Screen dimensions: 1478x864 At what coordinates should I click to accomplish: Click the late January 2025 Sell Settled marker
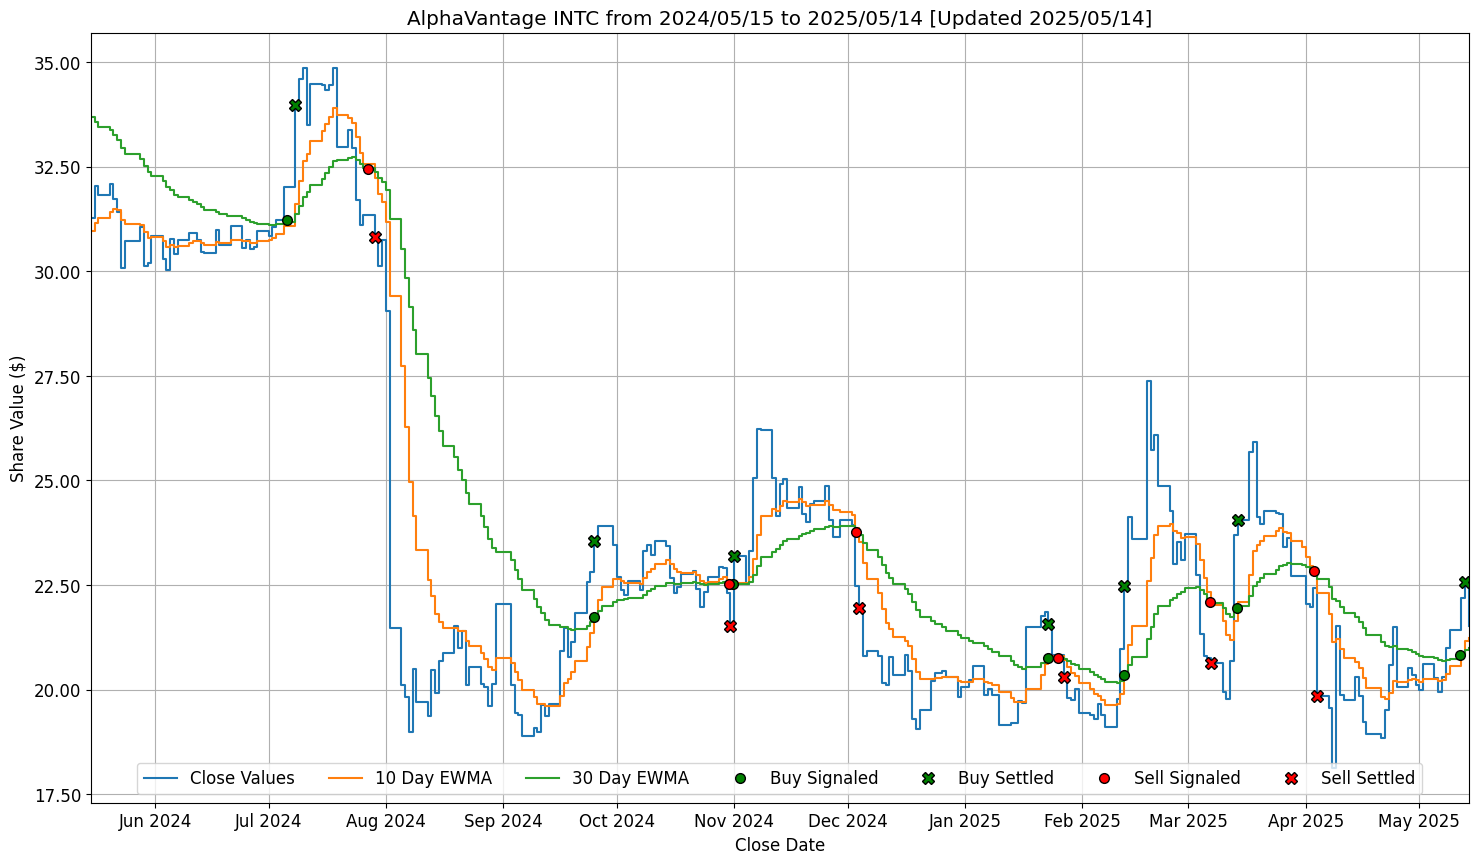point(1064,677)
